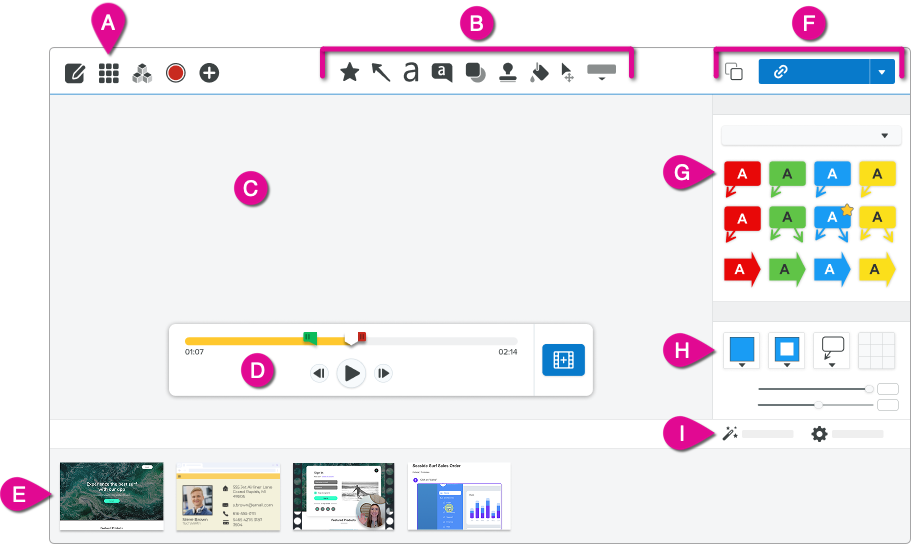Choose the red callout style in second row
The height and width of the screenshot is (544, 913).
click(x=742, y=224)
